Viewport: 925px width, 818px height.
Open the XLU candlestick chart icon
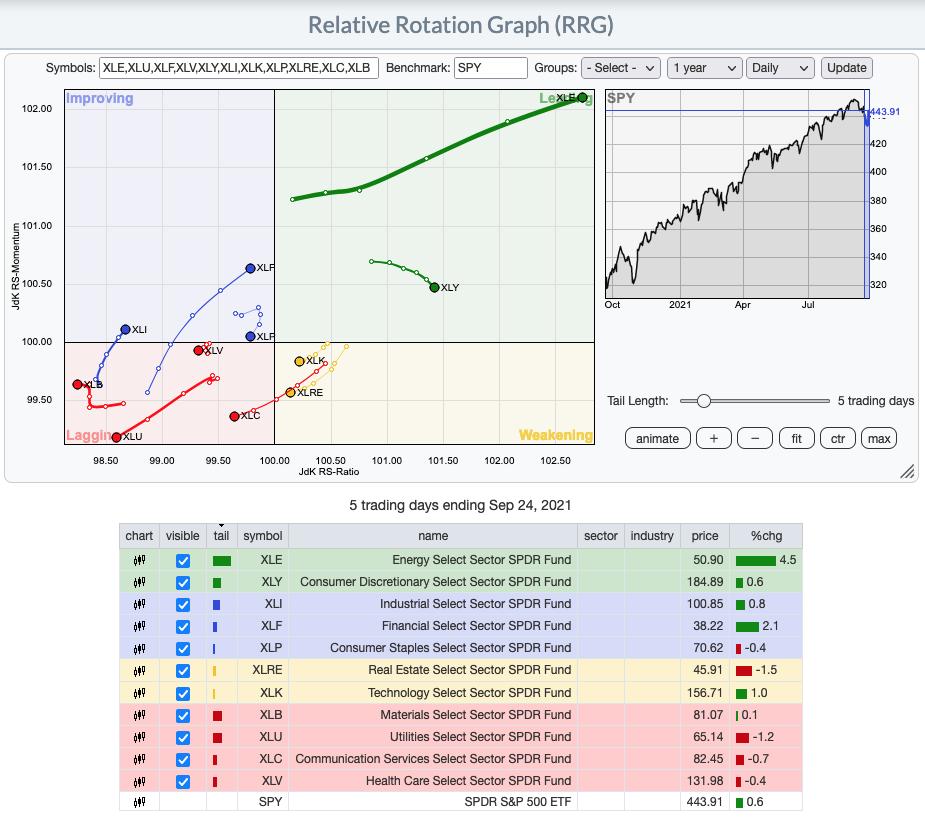tap(139, 737)
